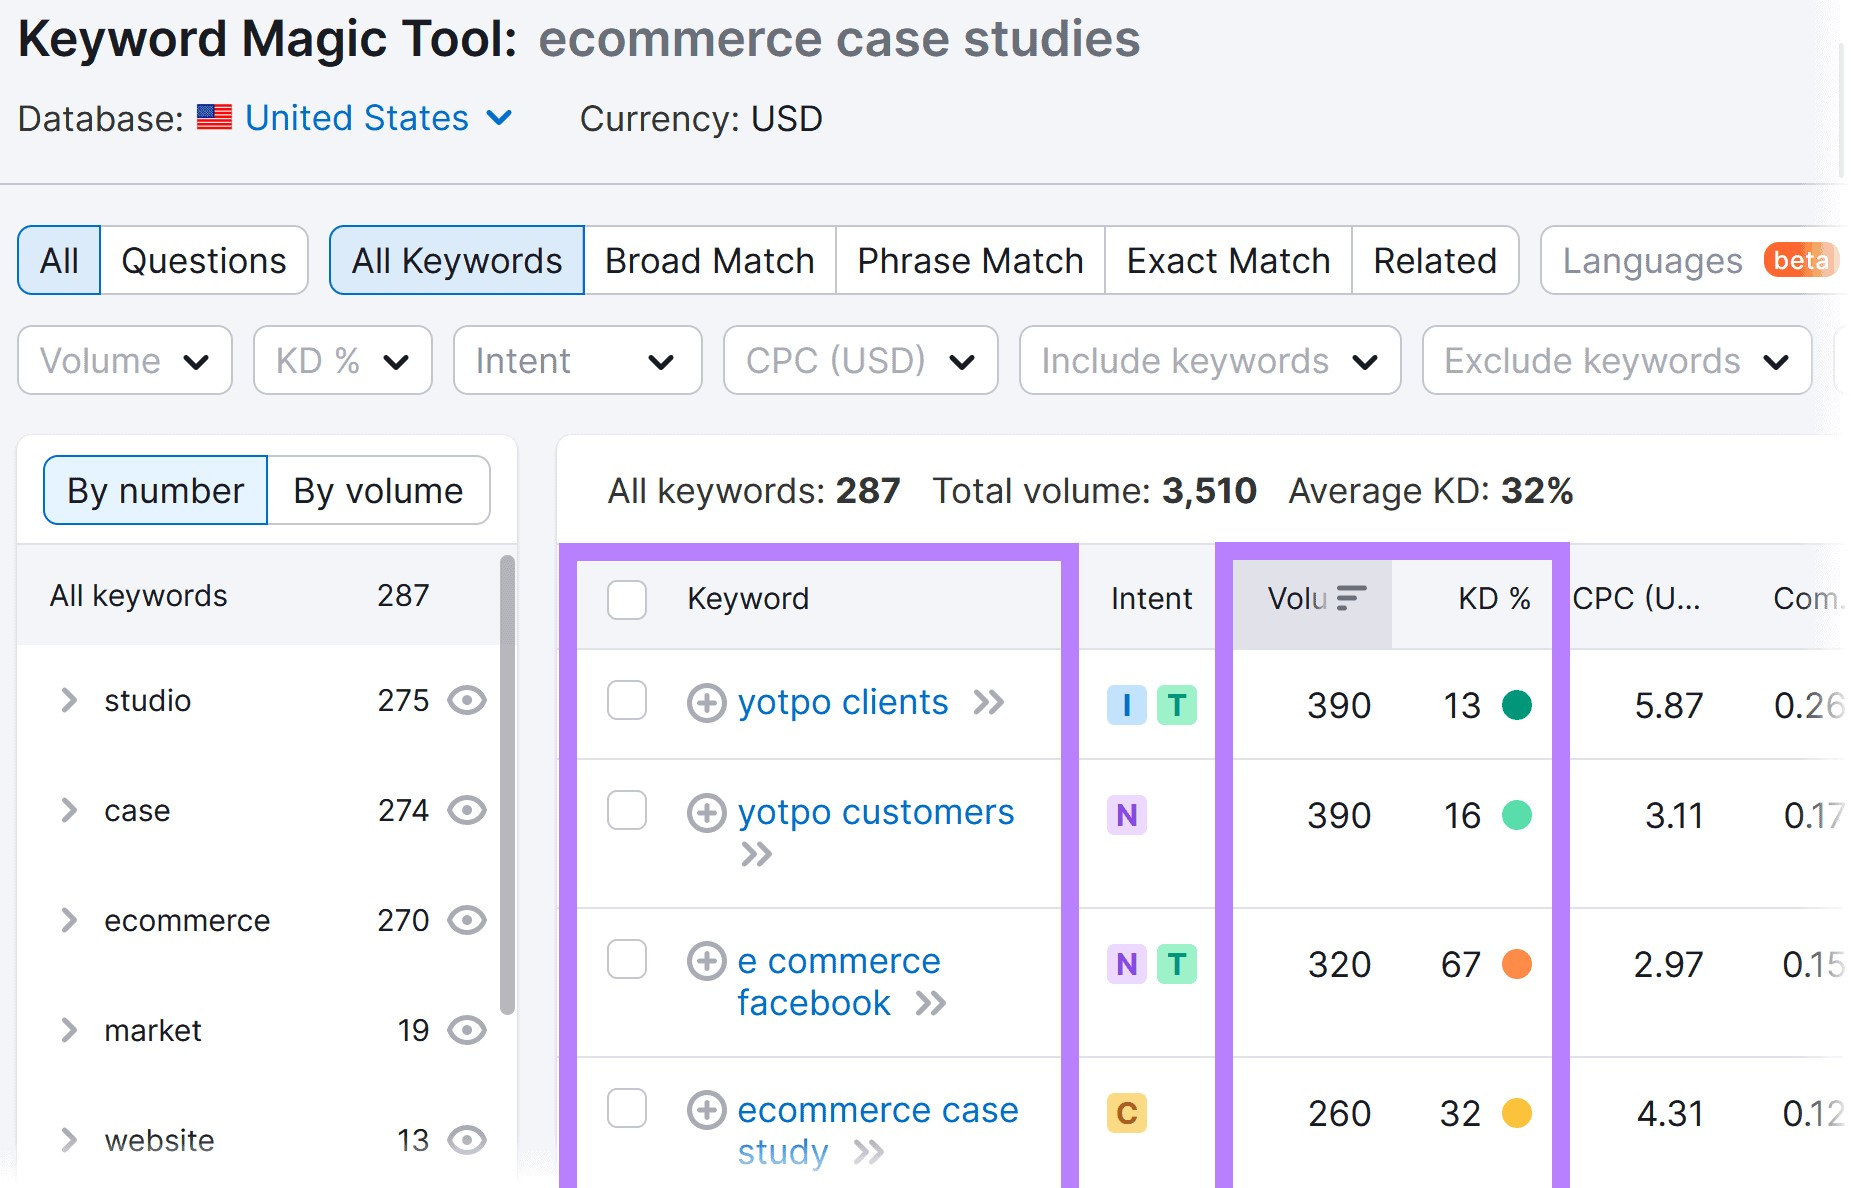Click the orange KD dot next to 67
The height and width of the screenshot is (1188, 1851).
(1519, 964)
